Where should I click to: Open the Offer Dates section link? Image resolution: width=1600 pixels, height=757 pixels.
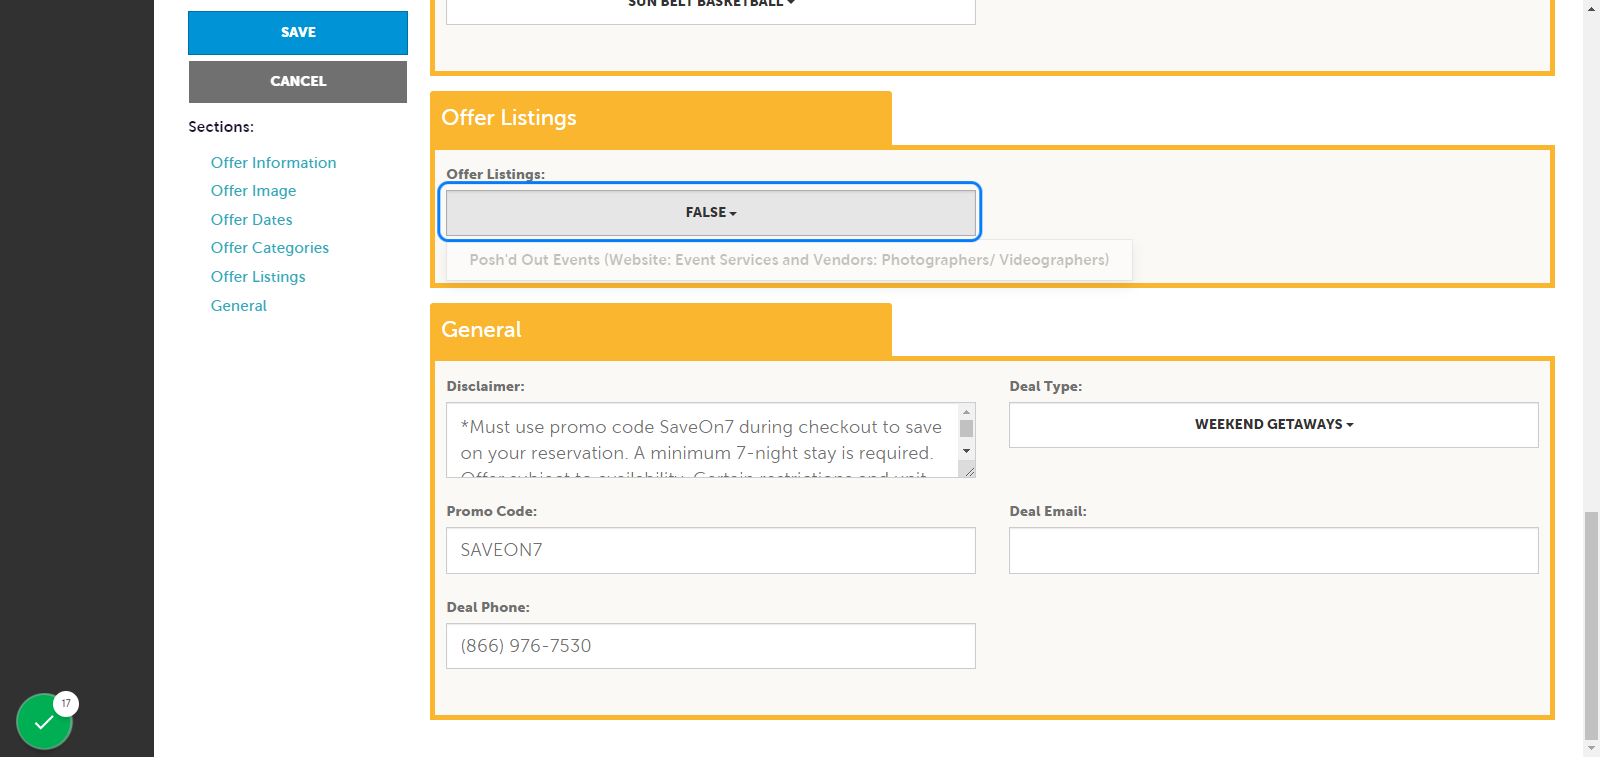(251, 219)
